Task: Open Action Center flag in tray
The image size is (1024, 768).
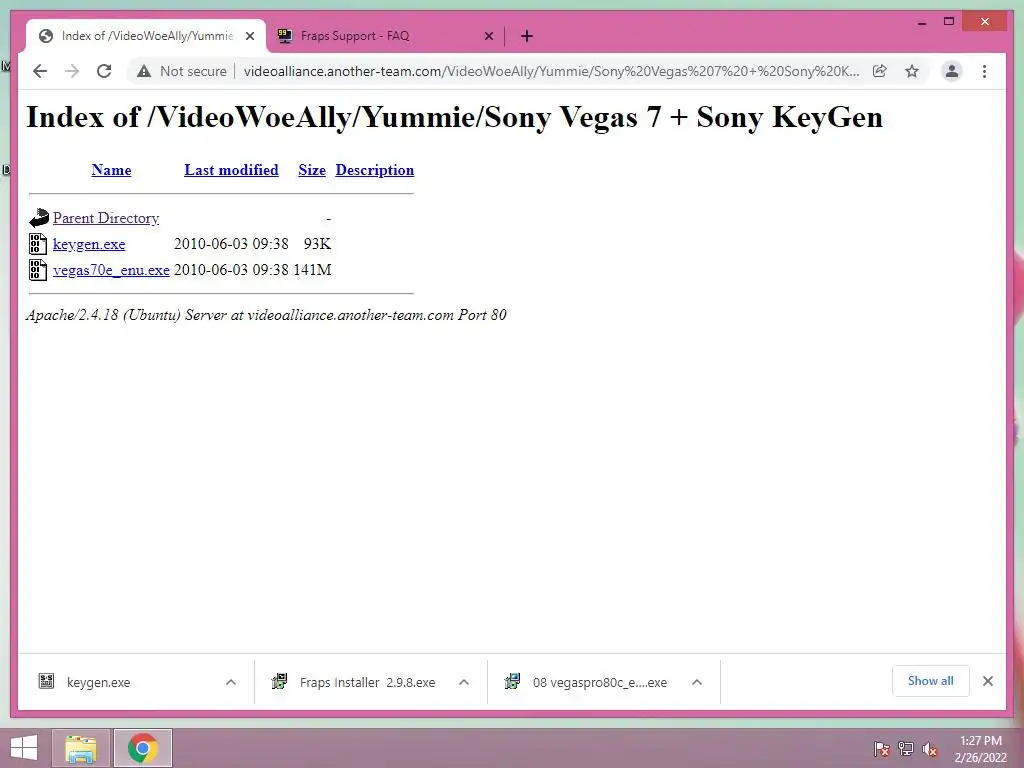Action: click(882, 749)
